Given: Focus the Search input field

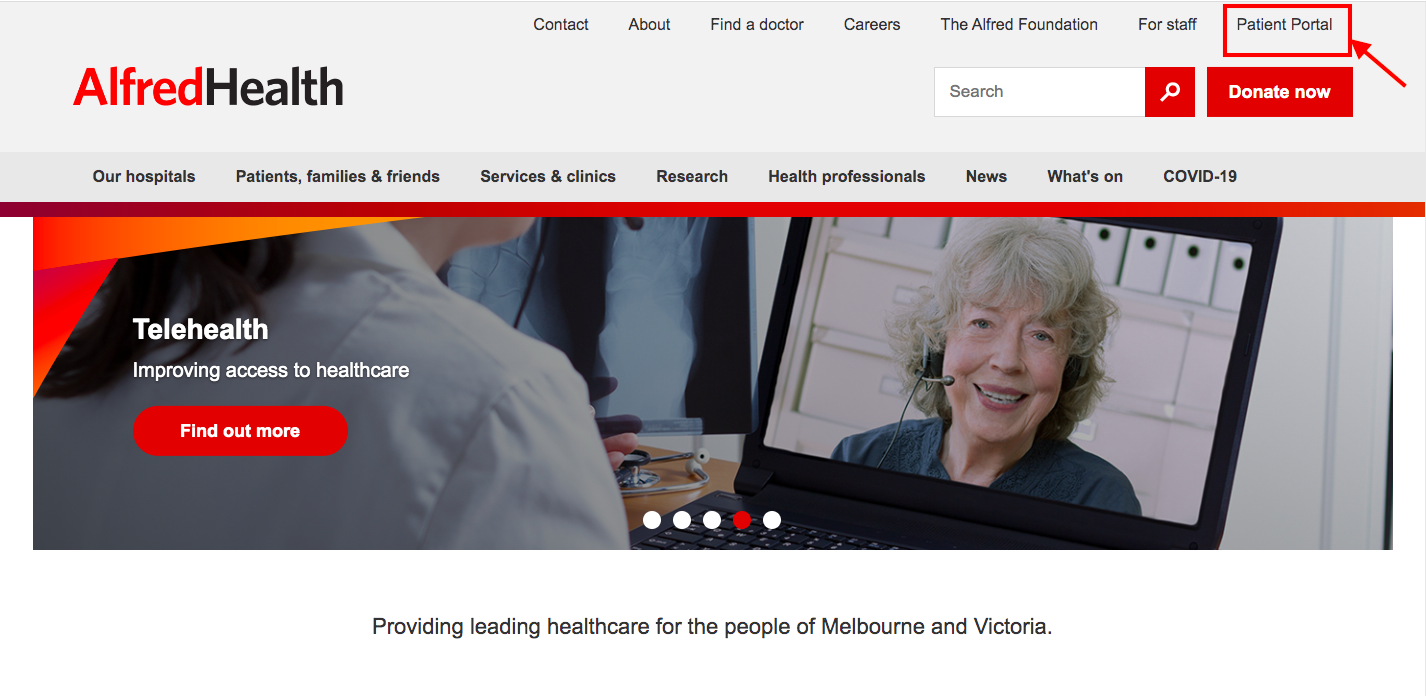Looking at the screenshot, I should tap(1040, 92).
